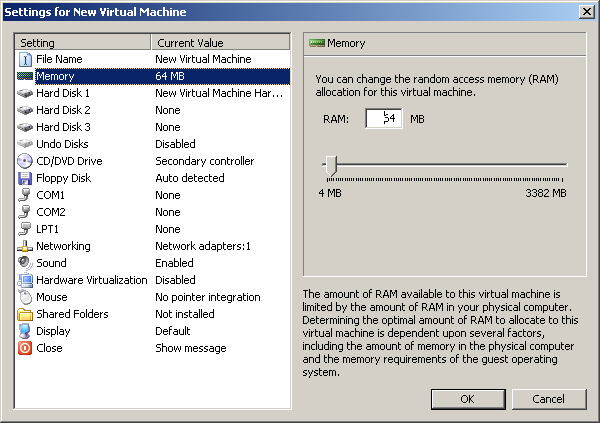Click the Display monitor icon
This screenshot has width=600, height=423.
pyautogui.click(x=25, y=331)
